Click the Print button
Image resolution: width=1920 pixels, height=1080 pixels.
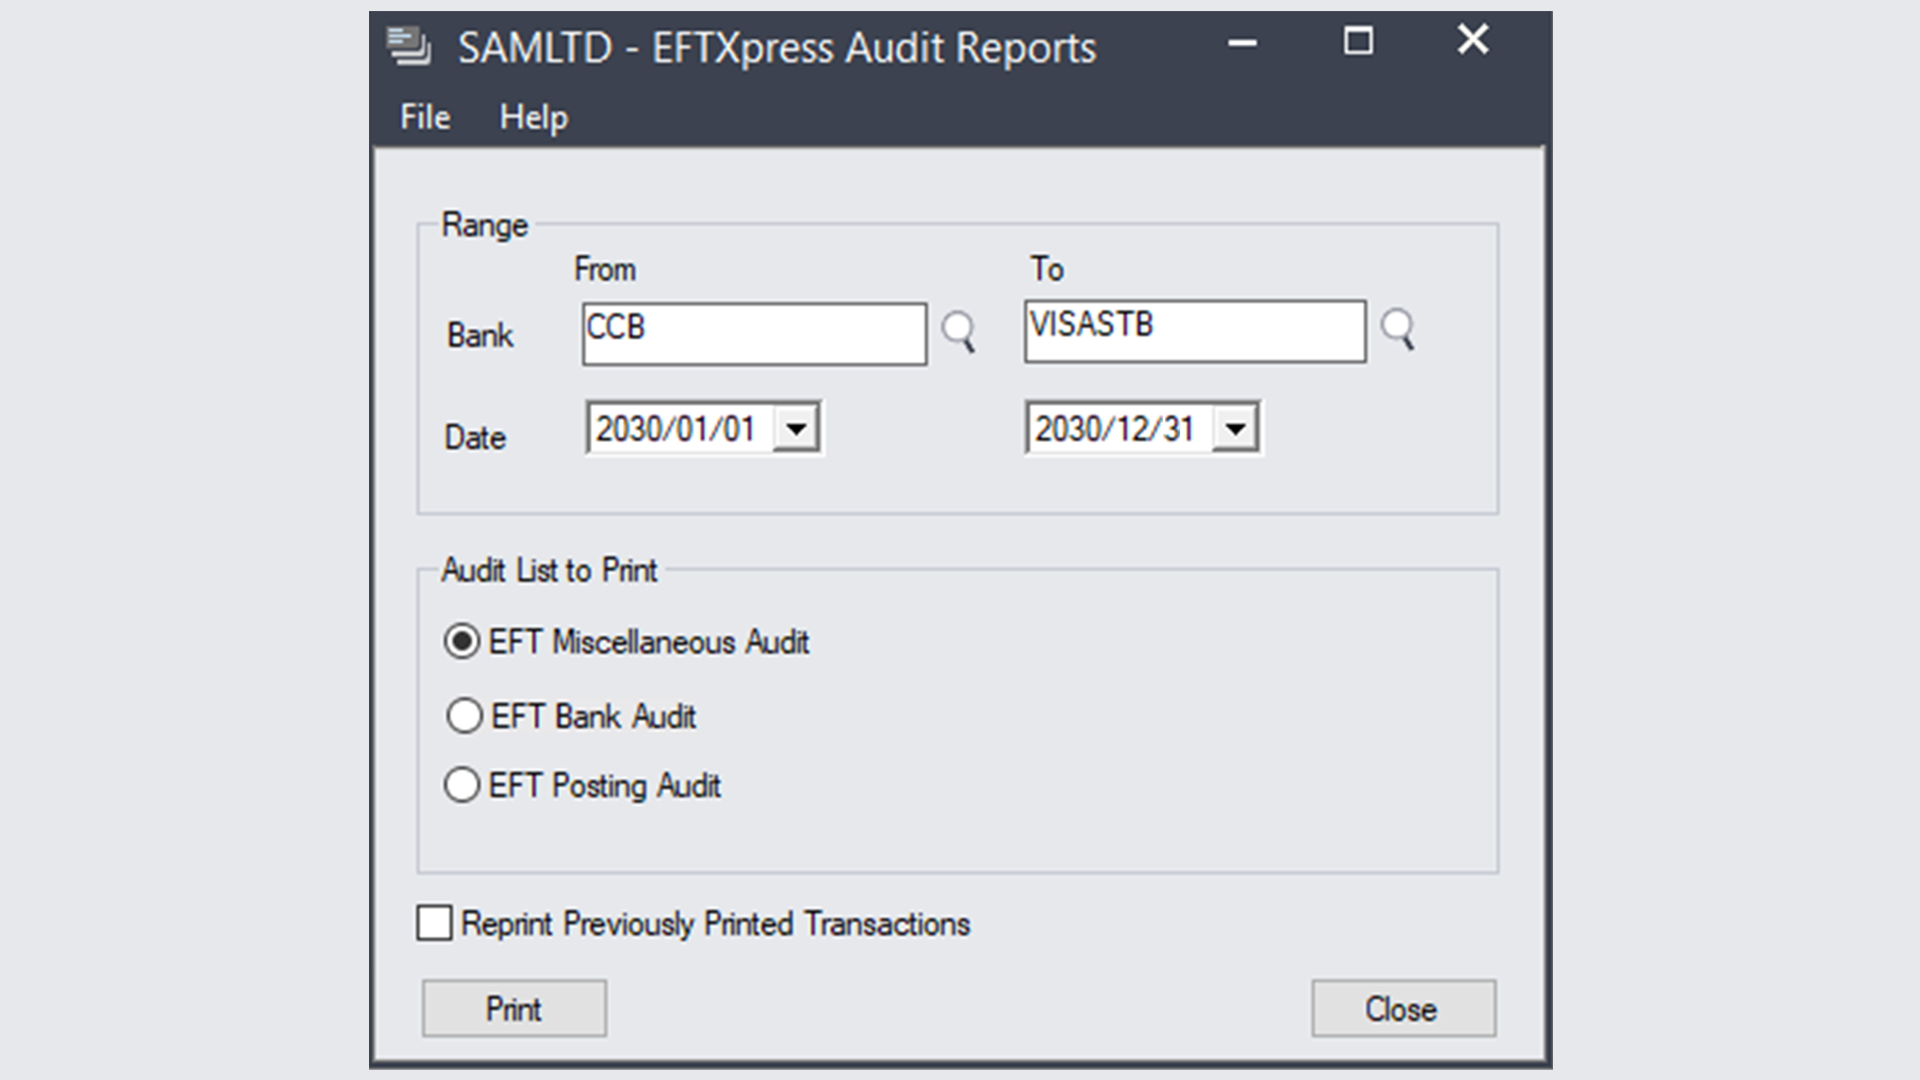point(513,1008)
